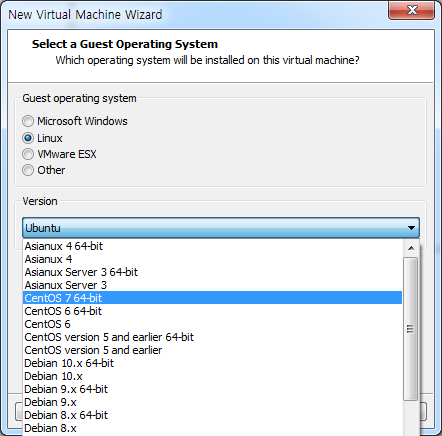Image resolution: width=442 pixels, height=436 pixels.
Task: Pick the Debian 10.x 32-bit entry
Action: coord(212,376)
